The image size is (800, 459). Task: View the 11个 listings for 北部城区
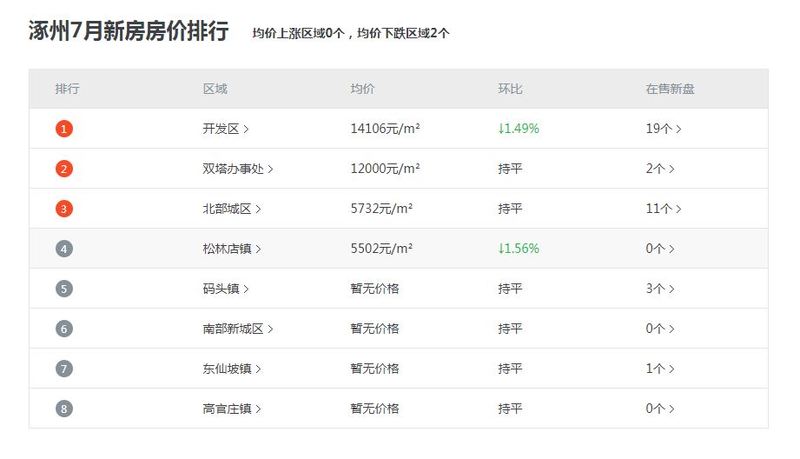click(663, 209)
